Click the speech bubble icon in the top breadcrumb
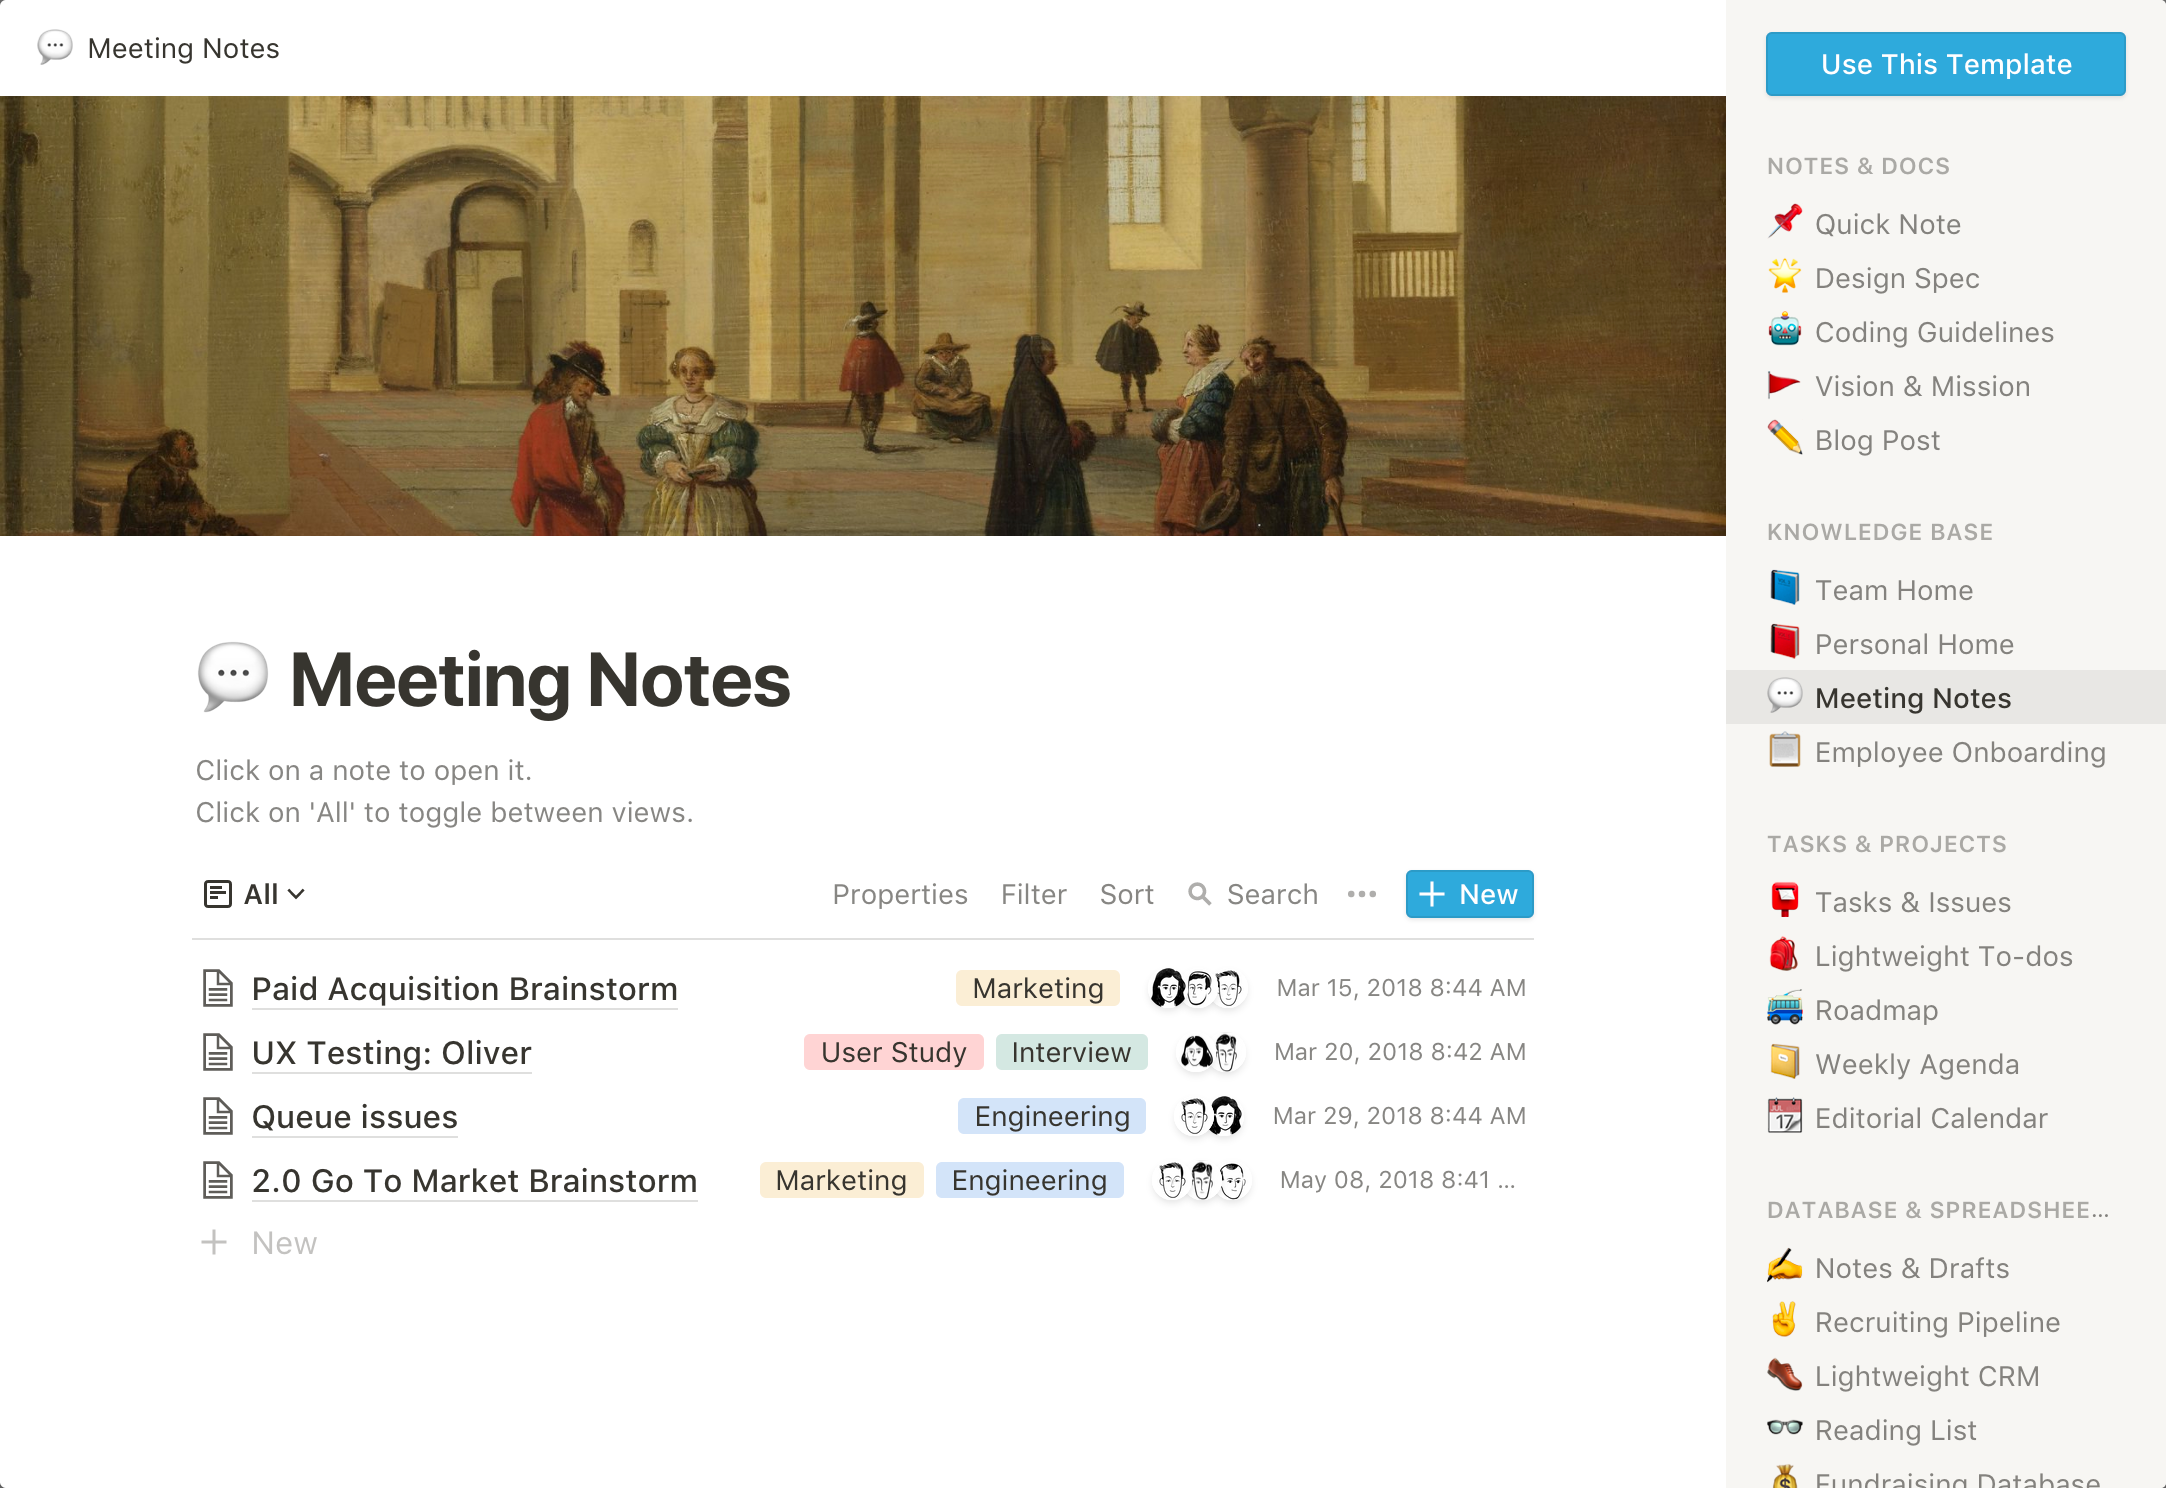This screenshot has width=2166, height=1488. pos(55,47)
